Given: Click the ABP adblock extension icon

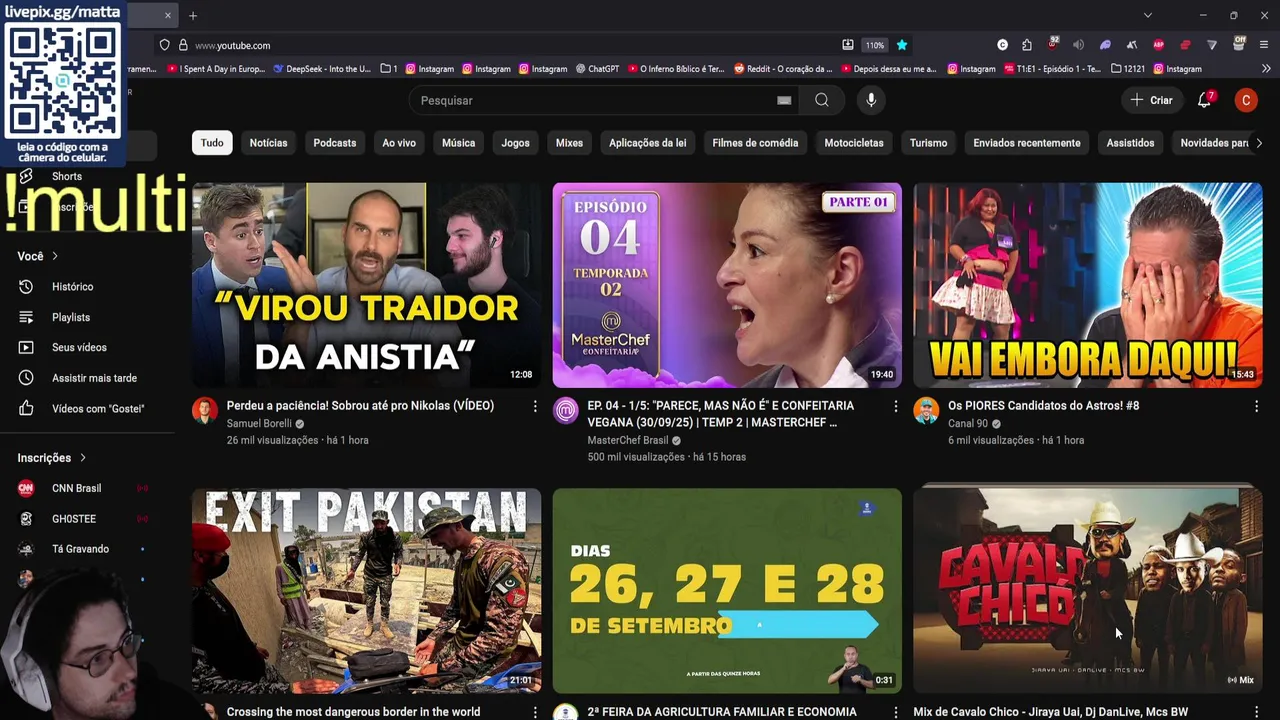Looking at the screenshot, I should (1158, 45).
